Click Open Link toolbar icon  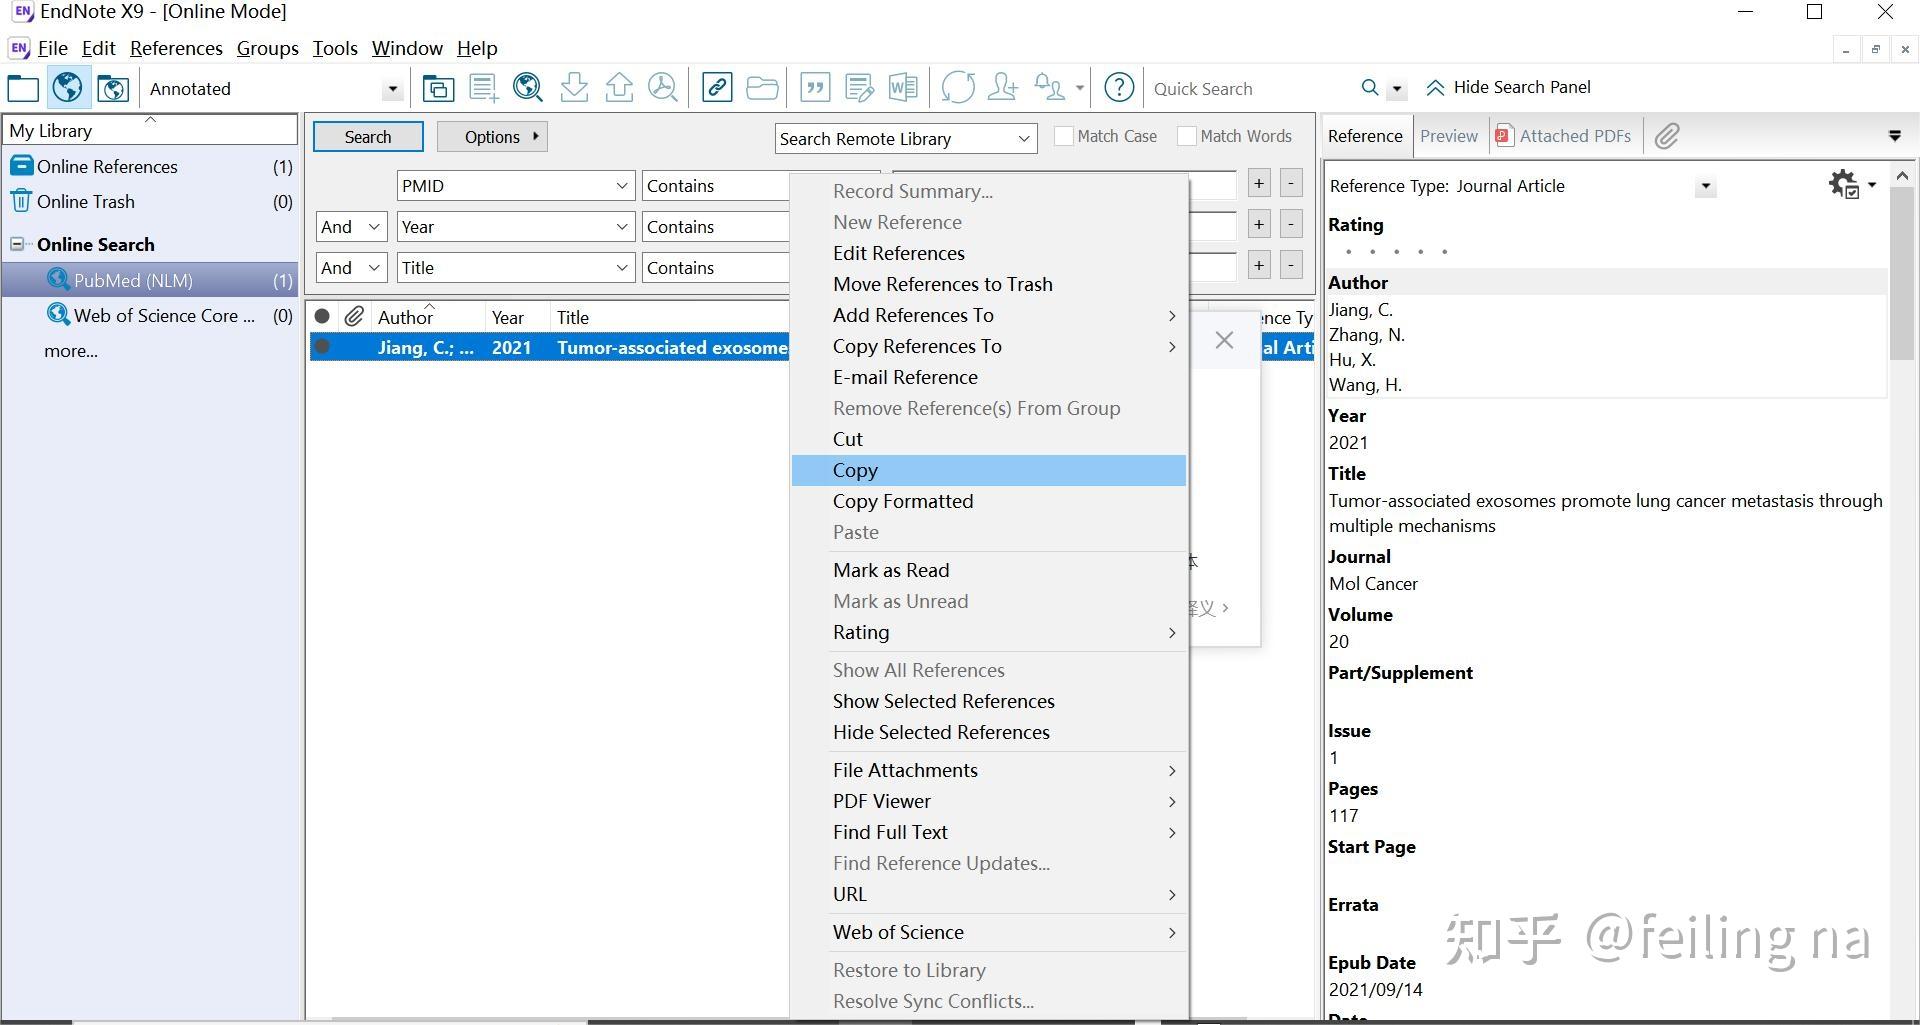[x=717, y=88]
